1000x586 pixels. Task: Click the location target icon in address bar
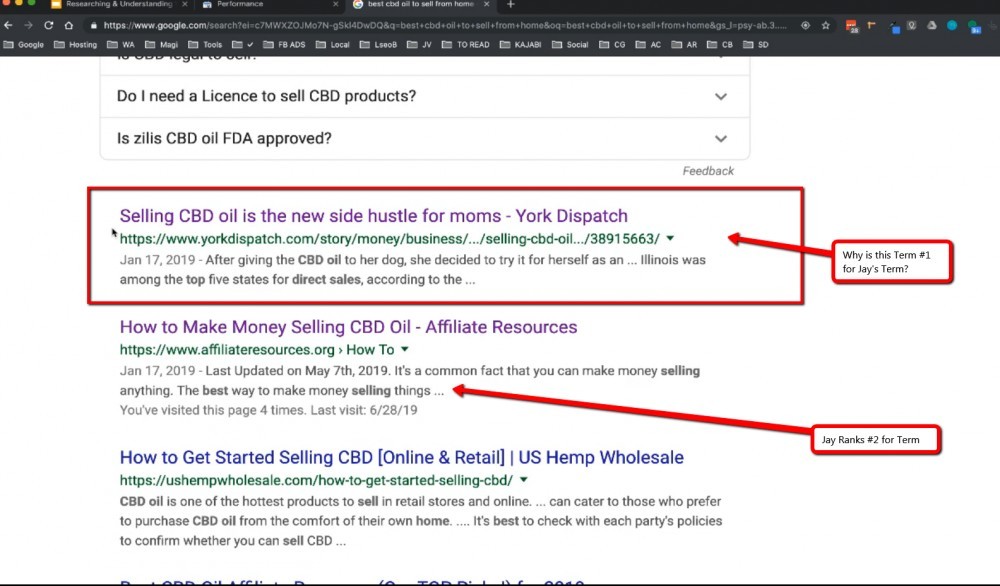pyautogui.click(x=805, y=26)
